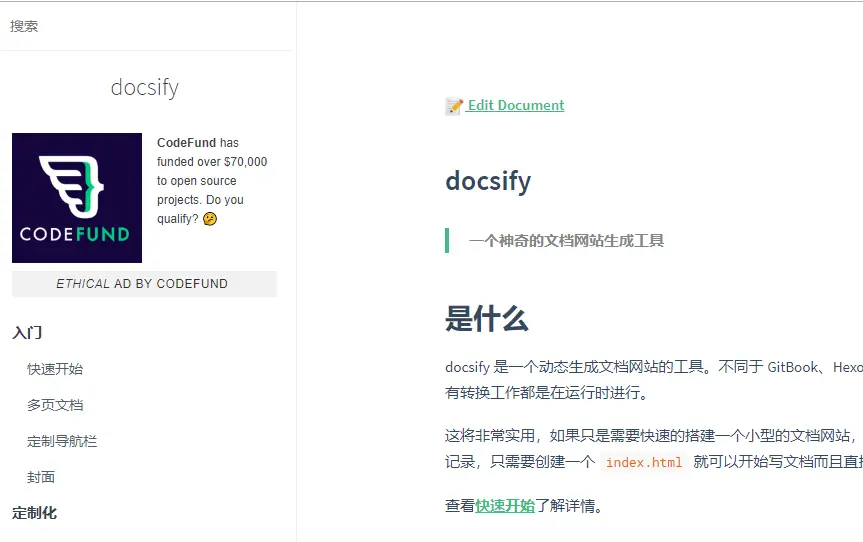Open the docsify sidebar title link
Viewport: 863px width, 542px height.
[x=145, y=87]
